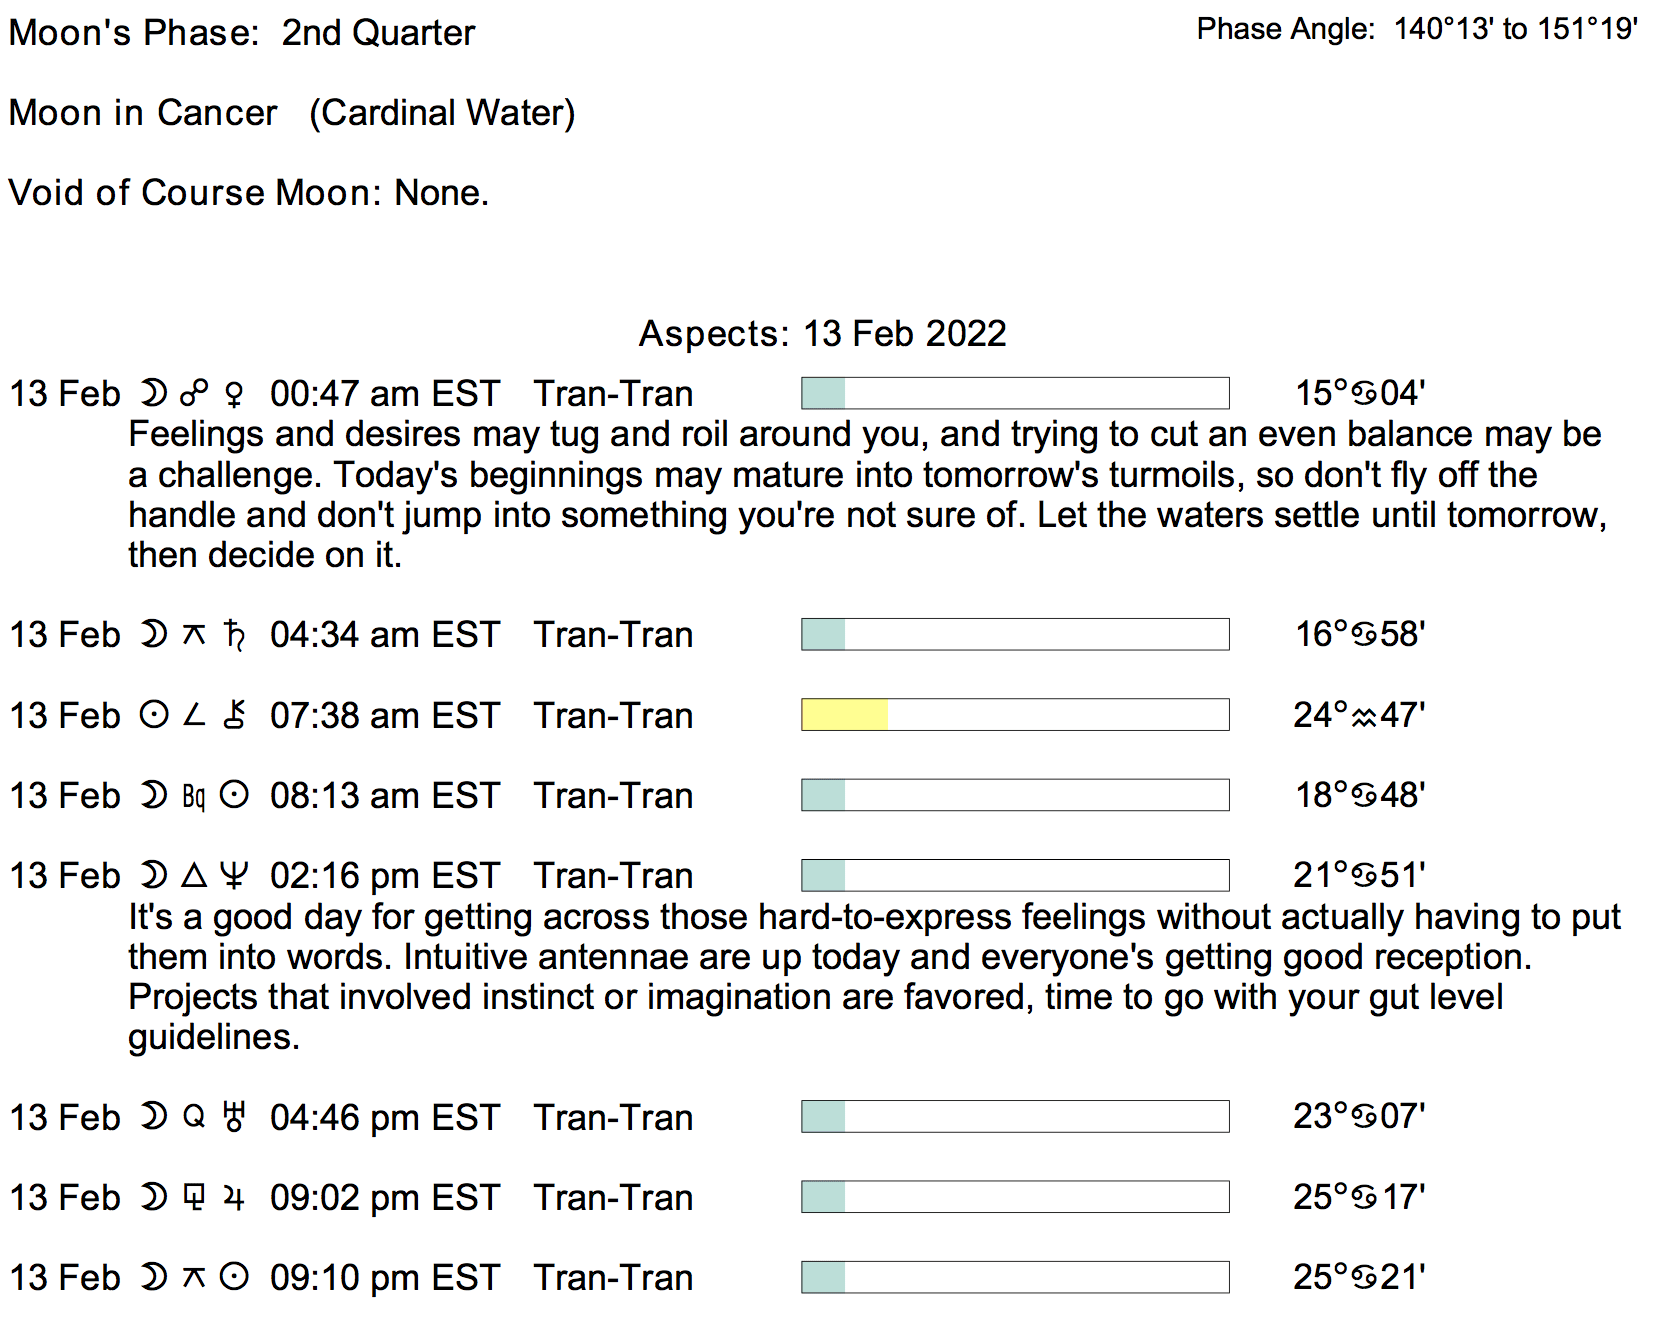Click the Sun glyph starting the 07:38 am row

(154, 716)
